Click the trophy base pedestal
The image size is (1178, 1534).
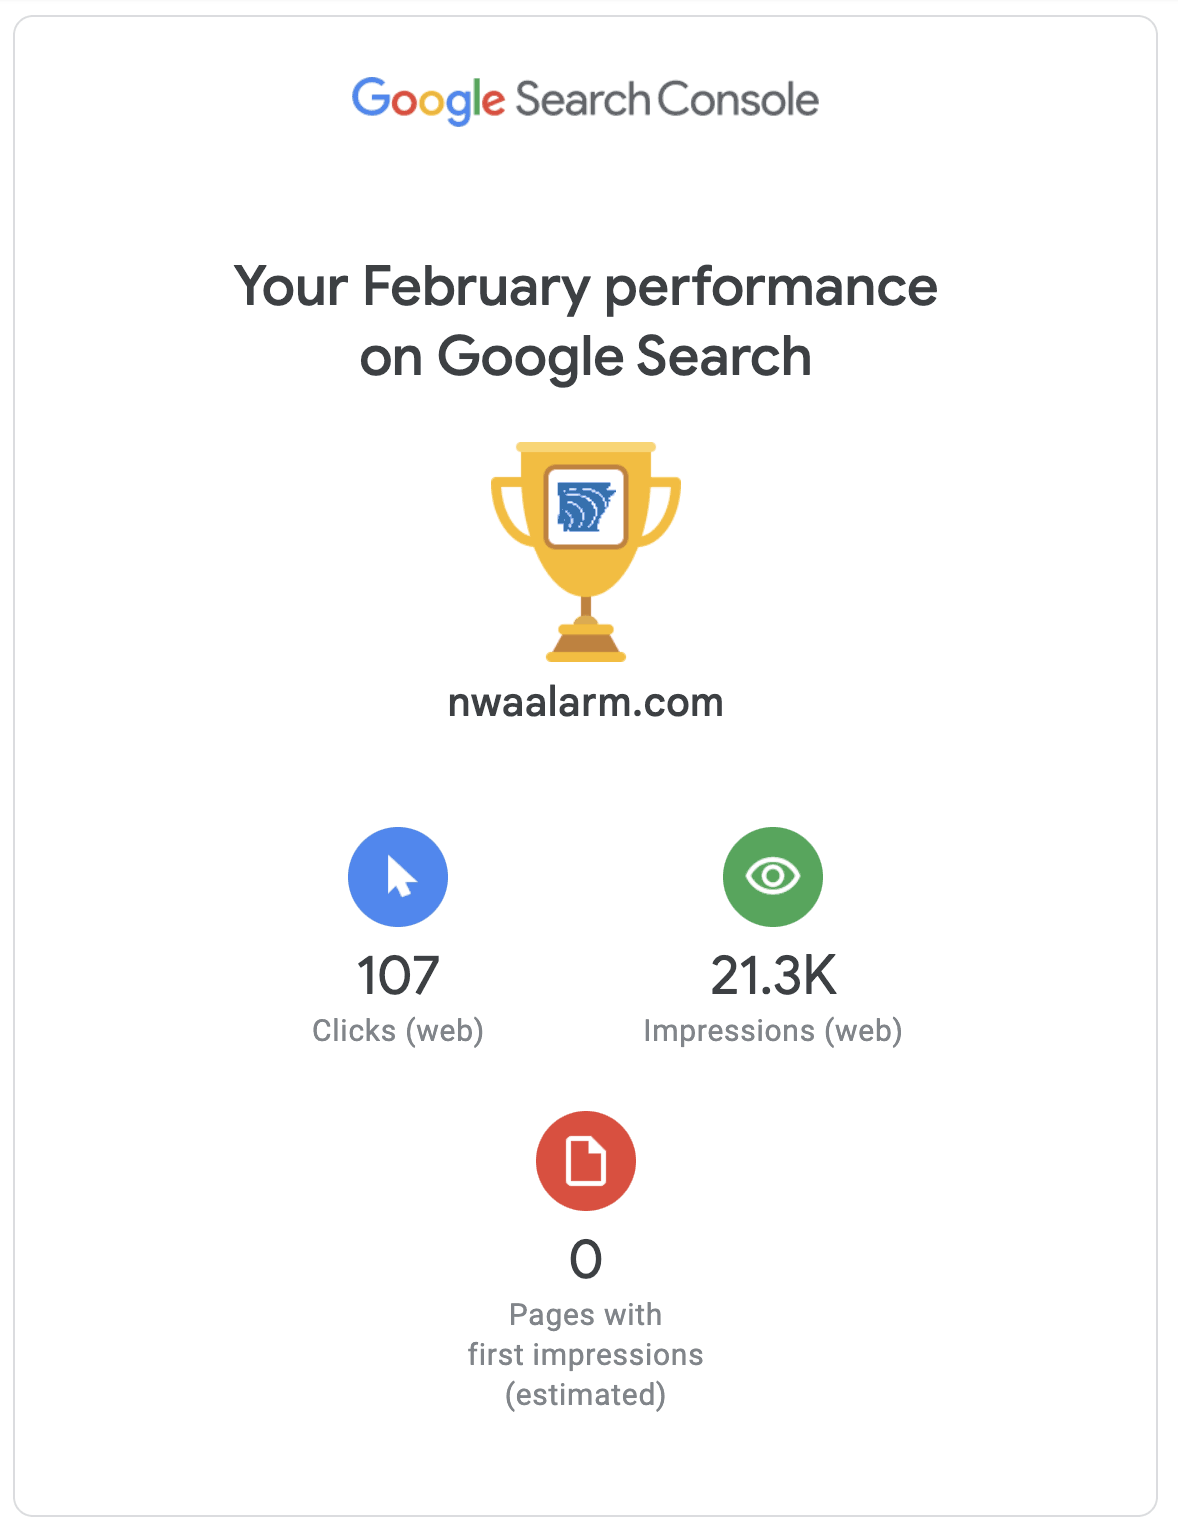586,644
